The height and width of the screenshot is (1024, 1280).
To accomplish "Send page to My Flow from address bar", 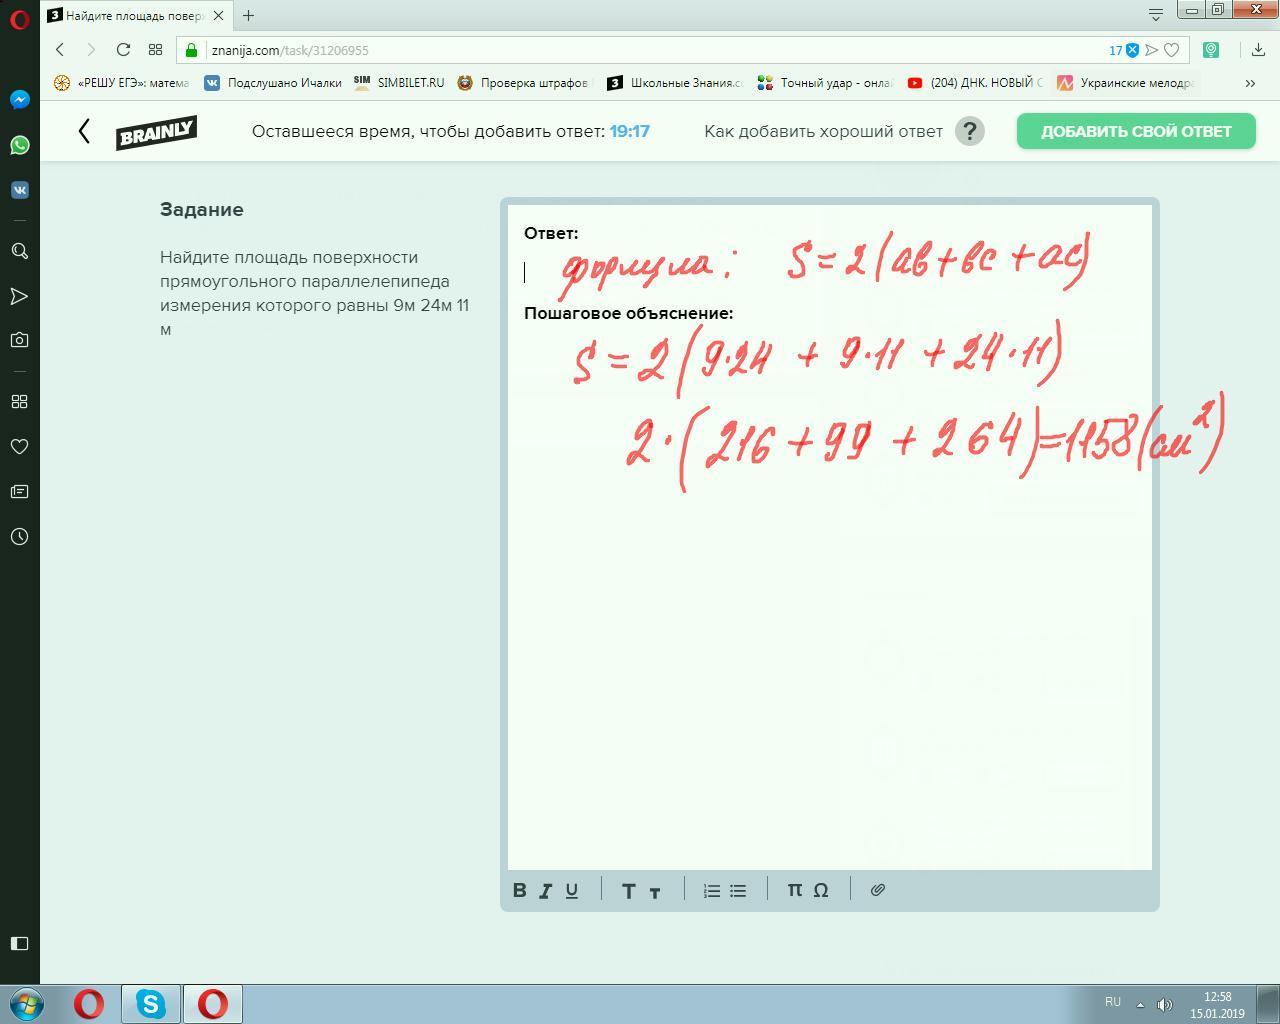I will point(1152,50).
